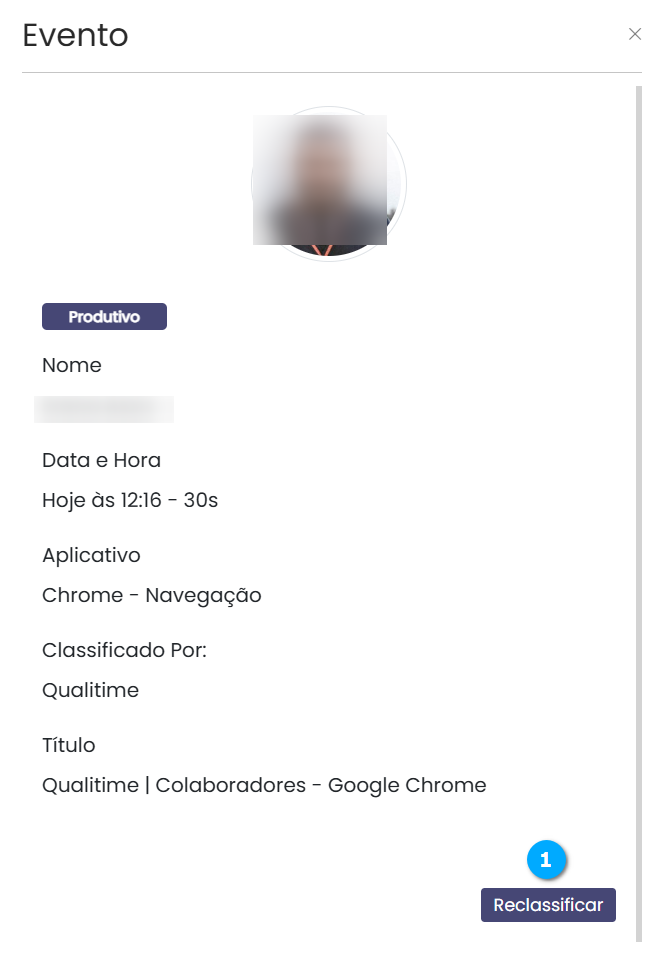The height and width of the screenshot is (959, 666).
Task: Close the Evento dialog
Action: click(x=635, y=34)
